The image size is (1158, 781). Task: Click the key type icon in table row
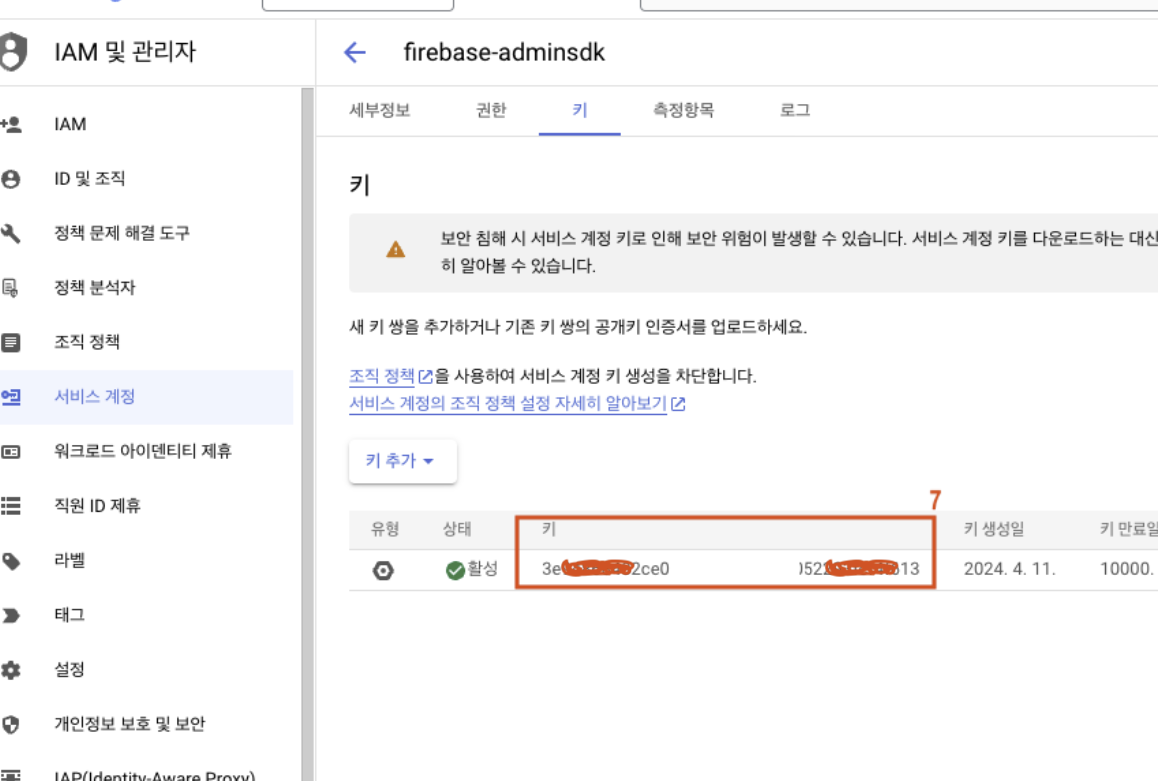click(x=383, y=570)
